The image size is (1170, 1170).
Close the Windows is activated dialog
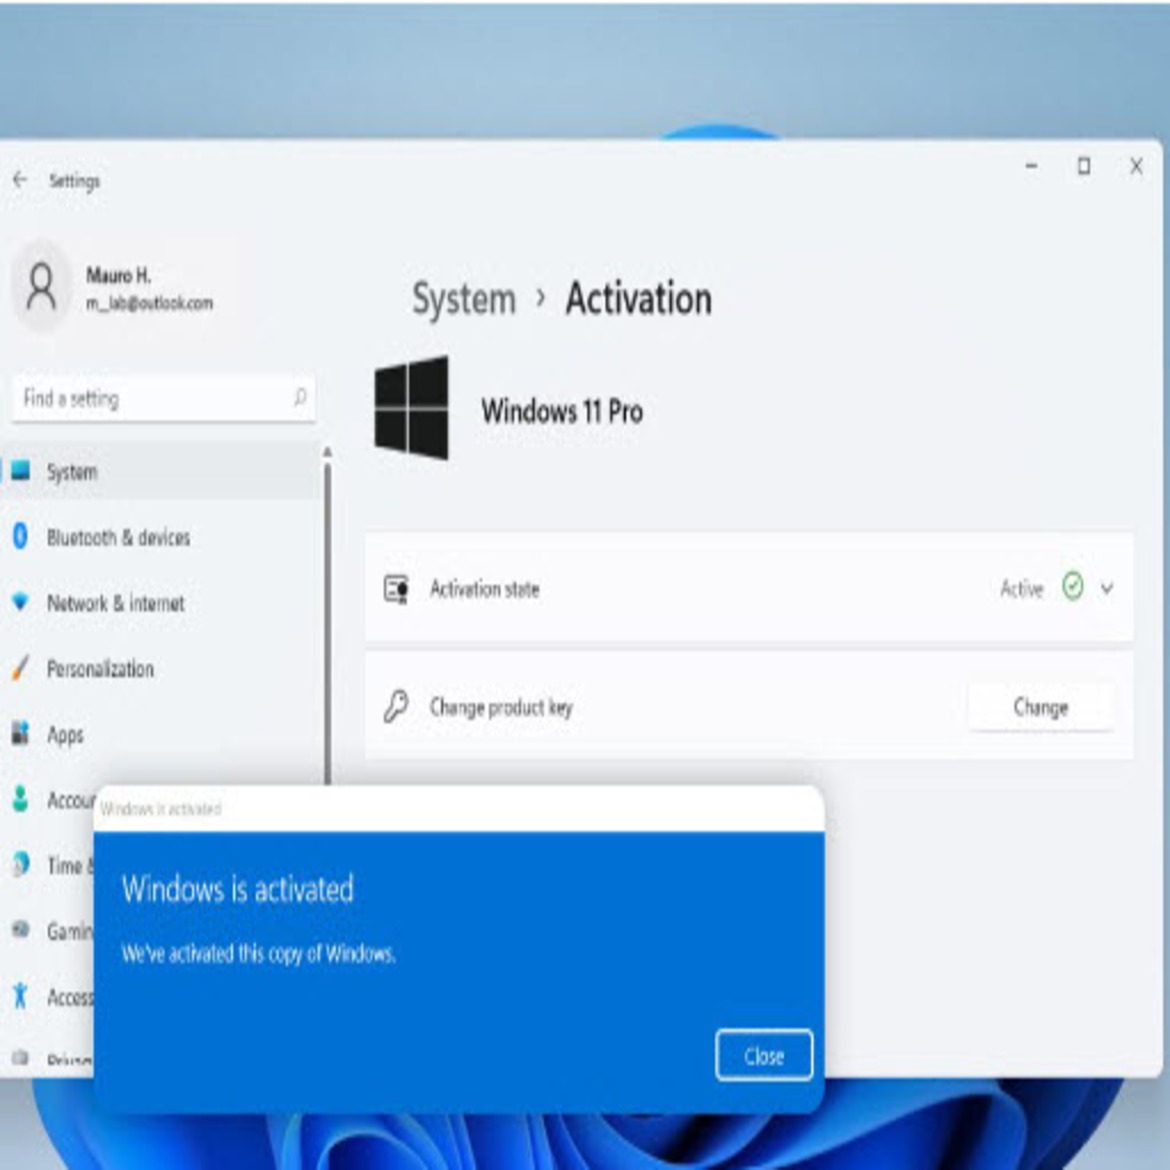[x=763, y=1056]
